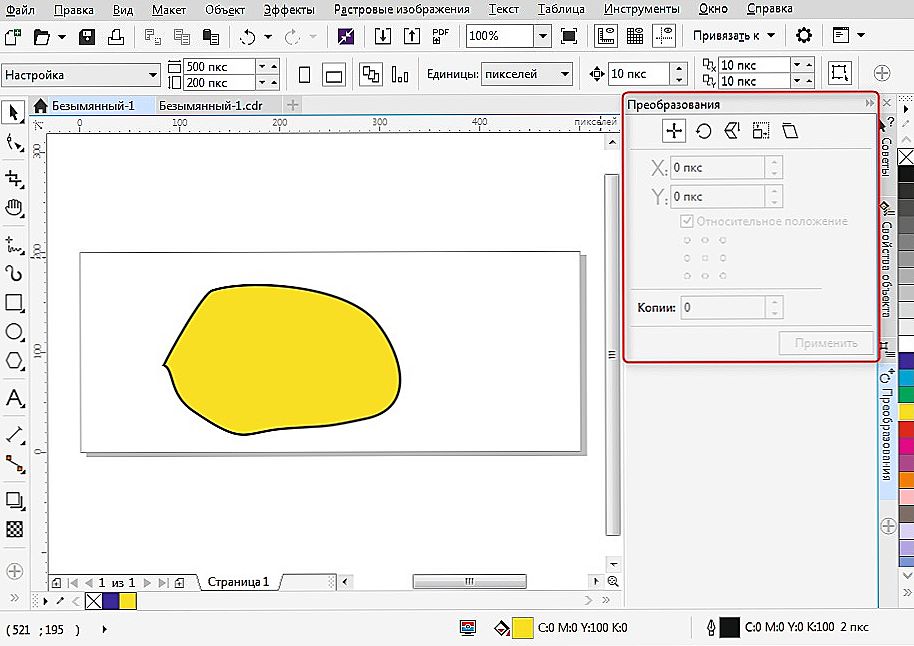The image size is (914, 646).
Task: Open the workspace layout dropdown arrow
Action: (861, 35)
